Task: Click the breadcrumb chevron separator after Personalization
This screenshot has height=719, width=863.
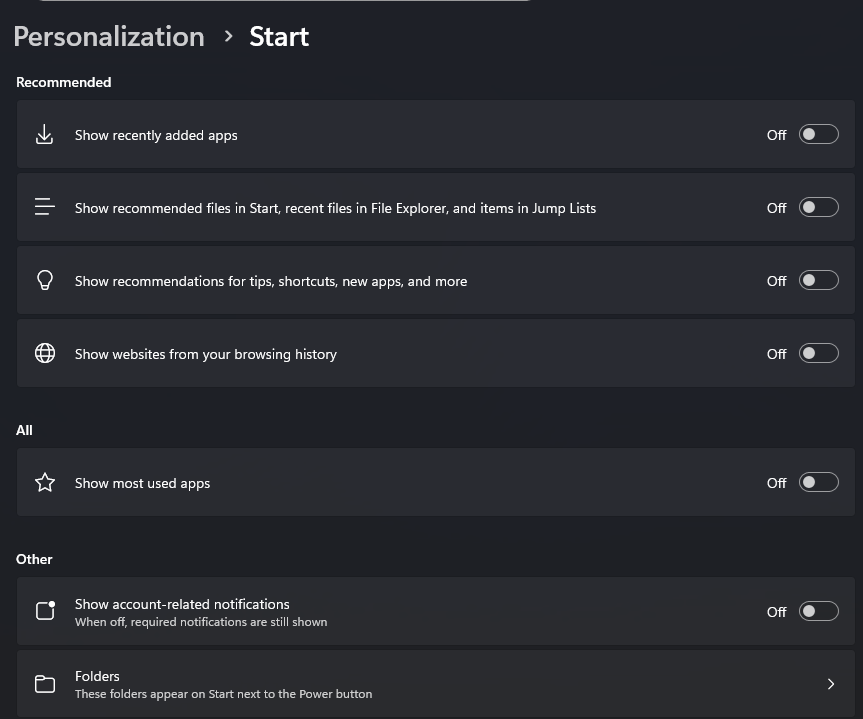Action: click(x=228, y=36)
